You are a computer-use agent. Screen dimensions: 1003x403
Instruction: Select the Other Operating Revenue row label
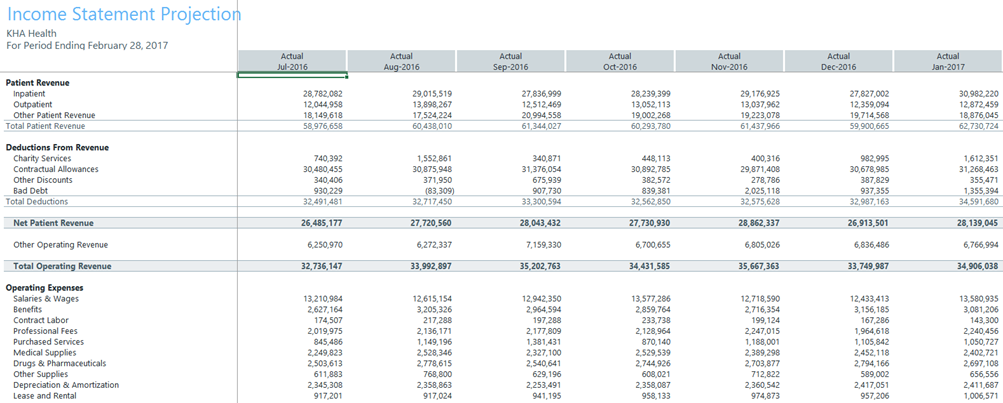[61, 244]
